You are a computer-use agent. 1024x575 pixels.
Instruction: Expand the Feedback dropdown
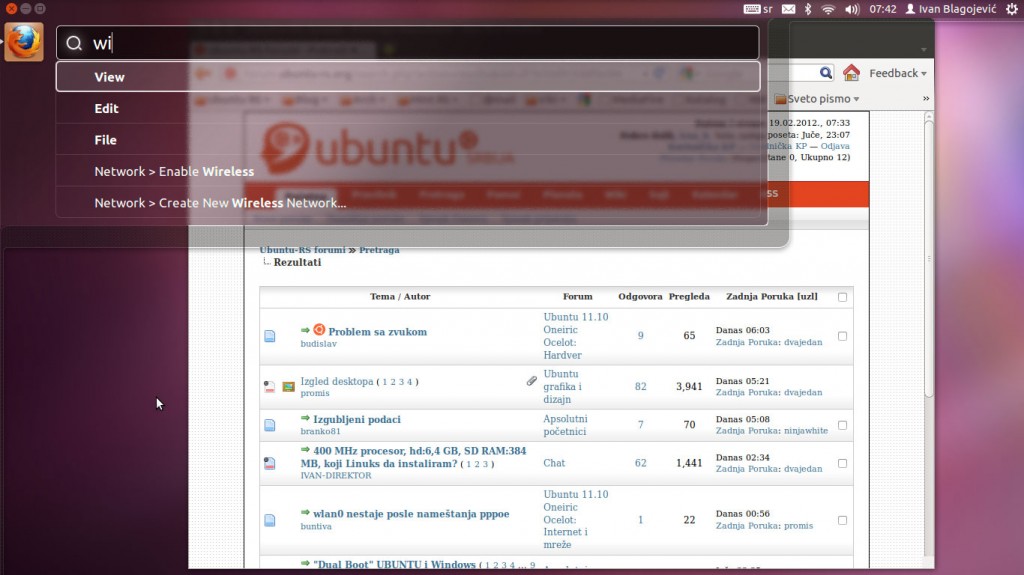click(x=897, y=73)
